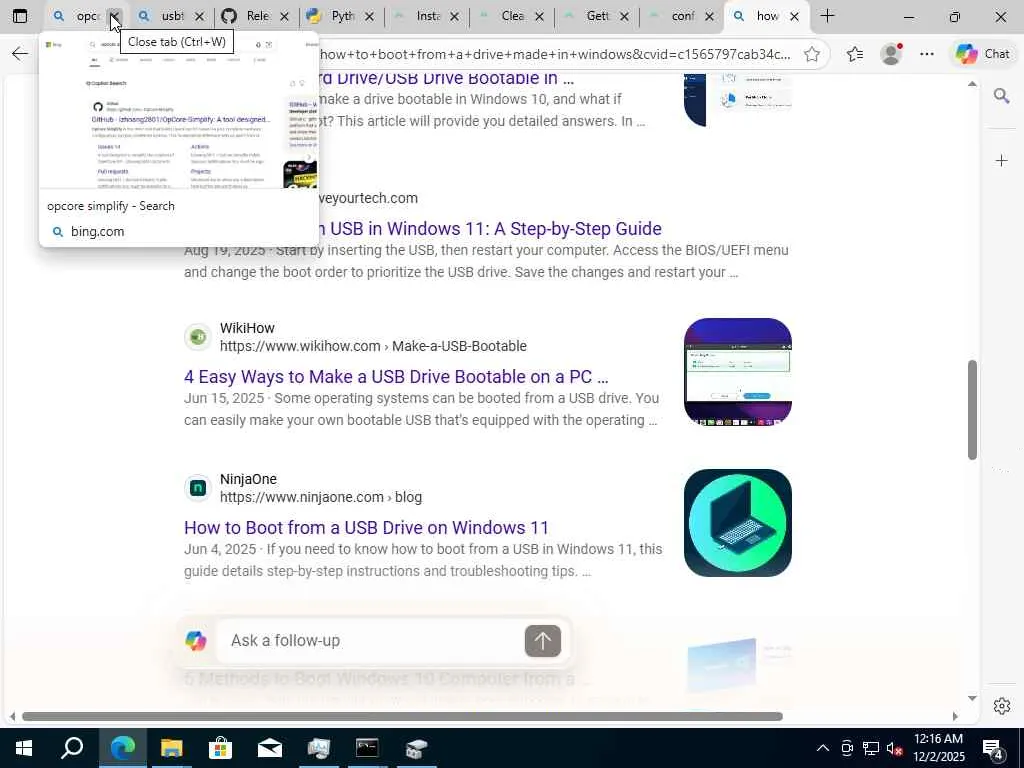
Task: Click the NinjaOne site favicon
Action: 197,488
